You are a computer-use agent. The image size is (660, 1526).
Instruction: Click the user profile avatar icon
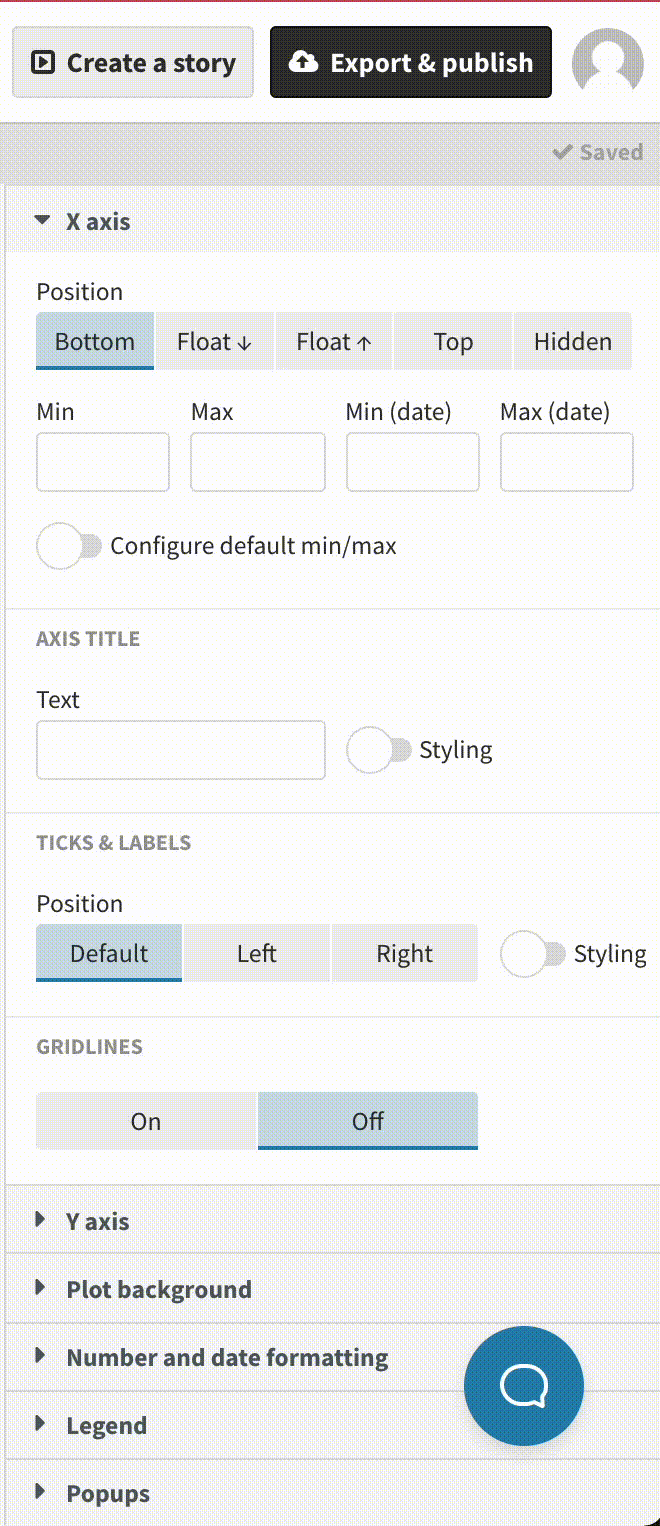607,63
